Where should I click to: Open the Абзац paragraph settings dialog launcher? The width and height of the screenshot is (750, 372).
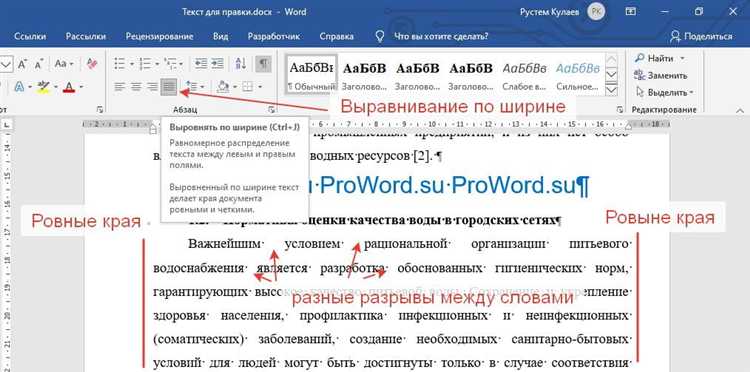tap(272, 109)
